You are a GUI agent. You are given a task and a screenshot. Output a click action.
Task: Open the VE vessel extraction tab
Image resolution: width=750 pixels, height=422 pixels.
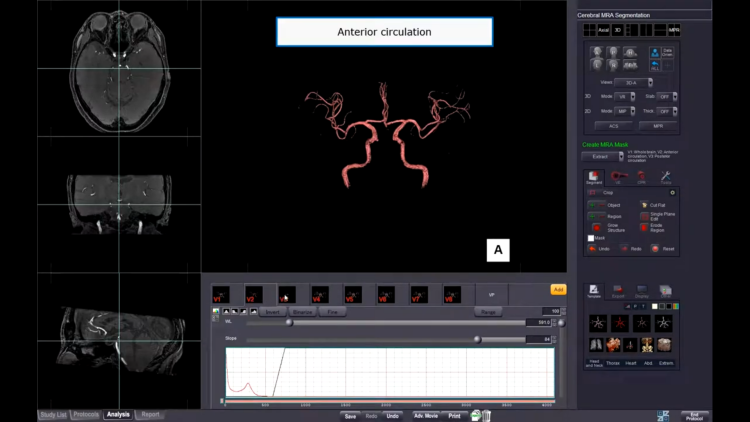point(618,177)
